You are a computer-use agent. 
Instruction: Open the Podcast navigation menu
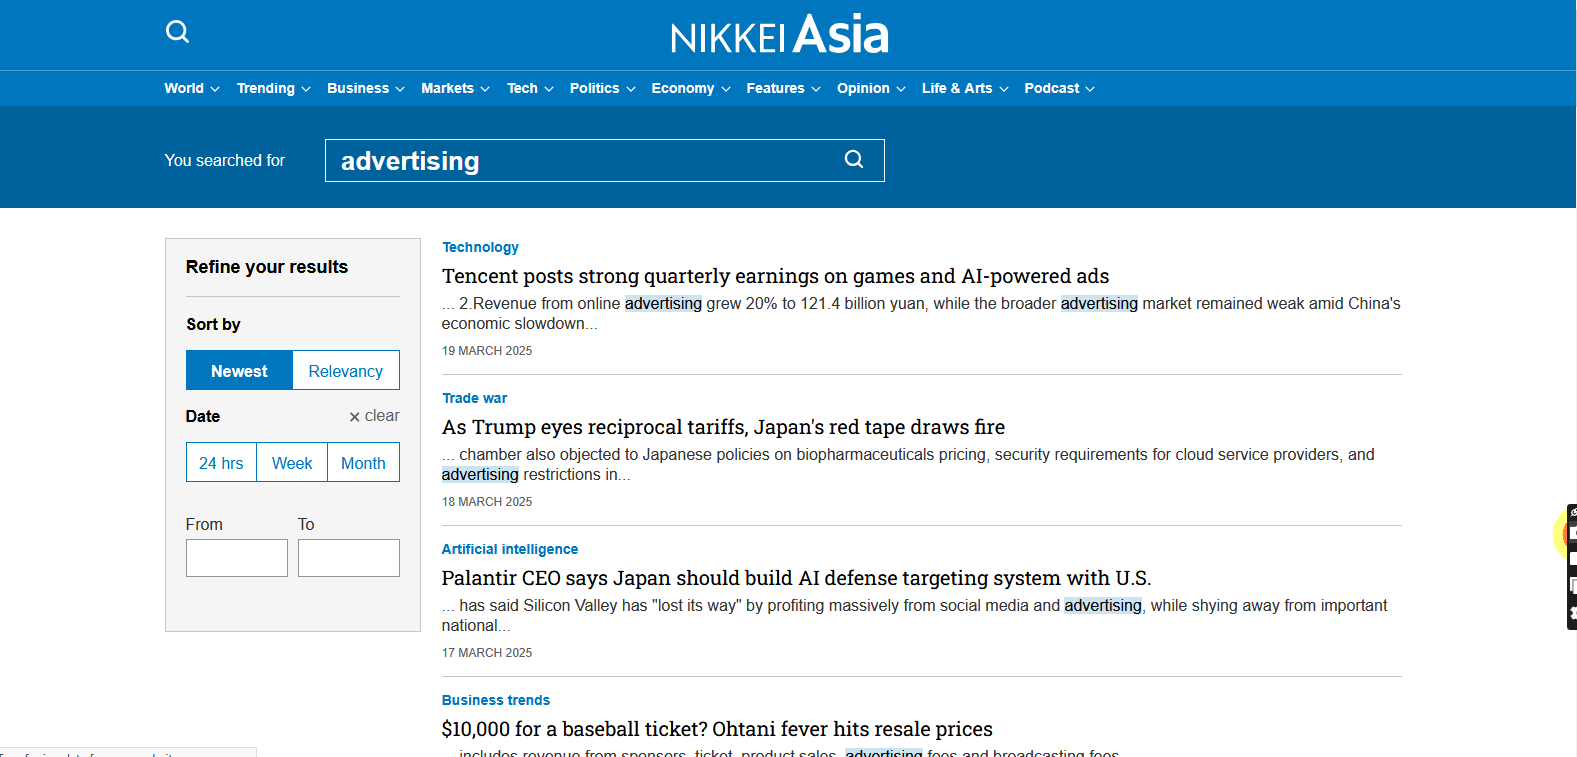(1058, 89)
